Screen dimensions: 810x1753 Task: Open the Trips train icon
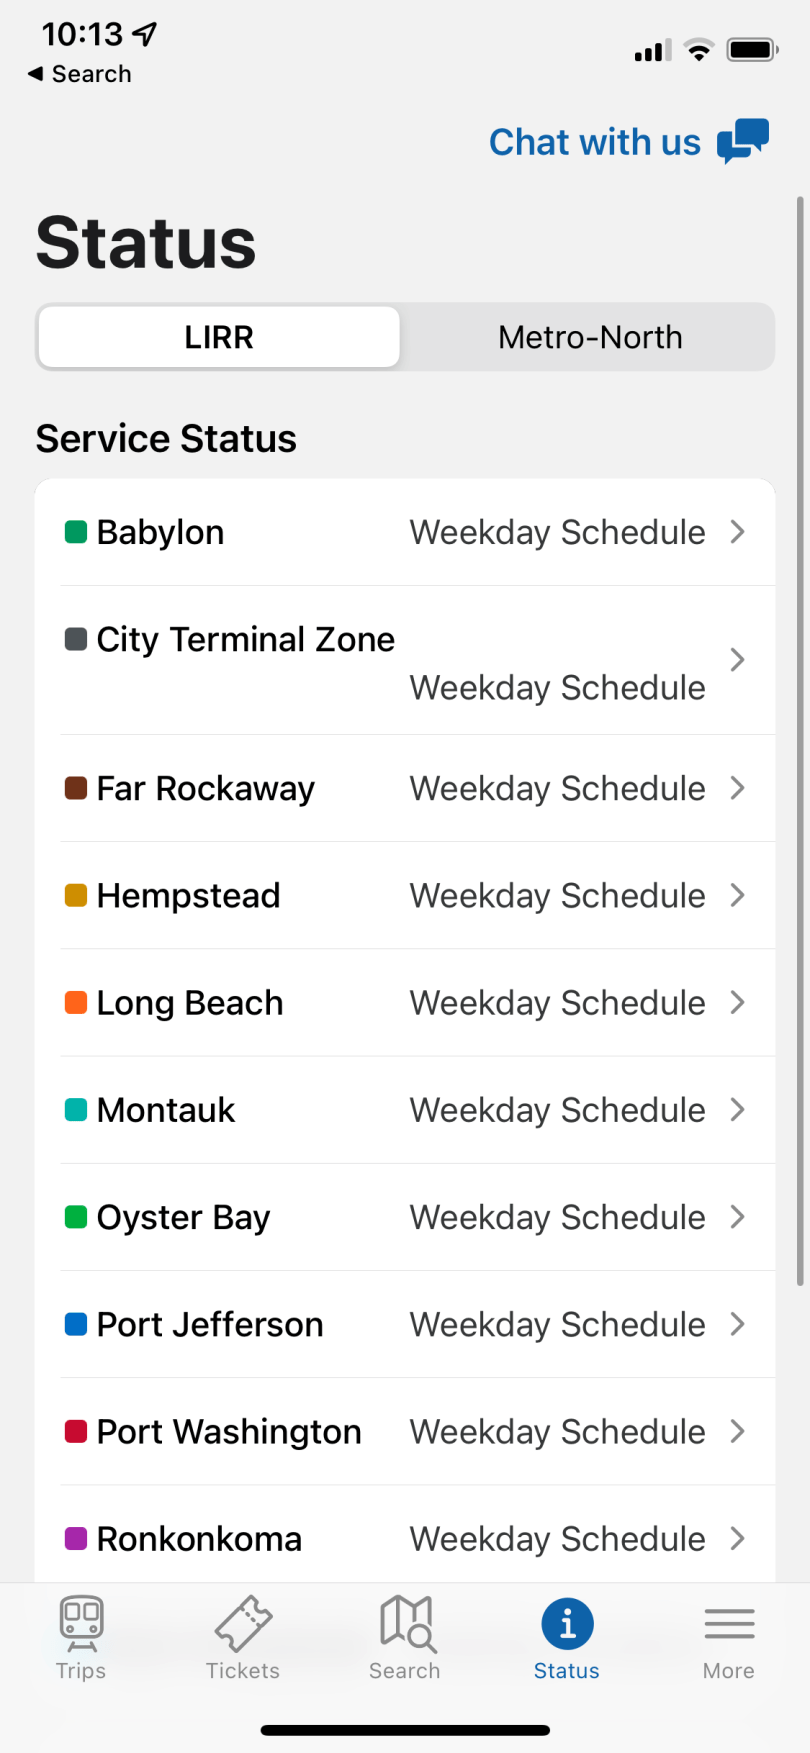tap(81, 1623)
